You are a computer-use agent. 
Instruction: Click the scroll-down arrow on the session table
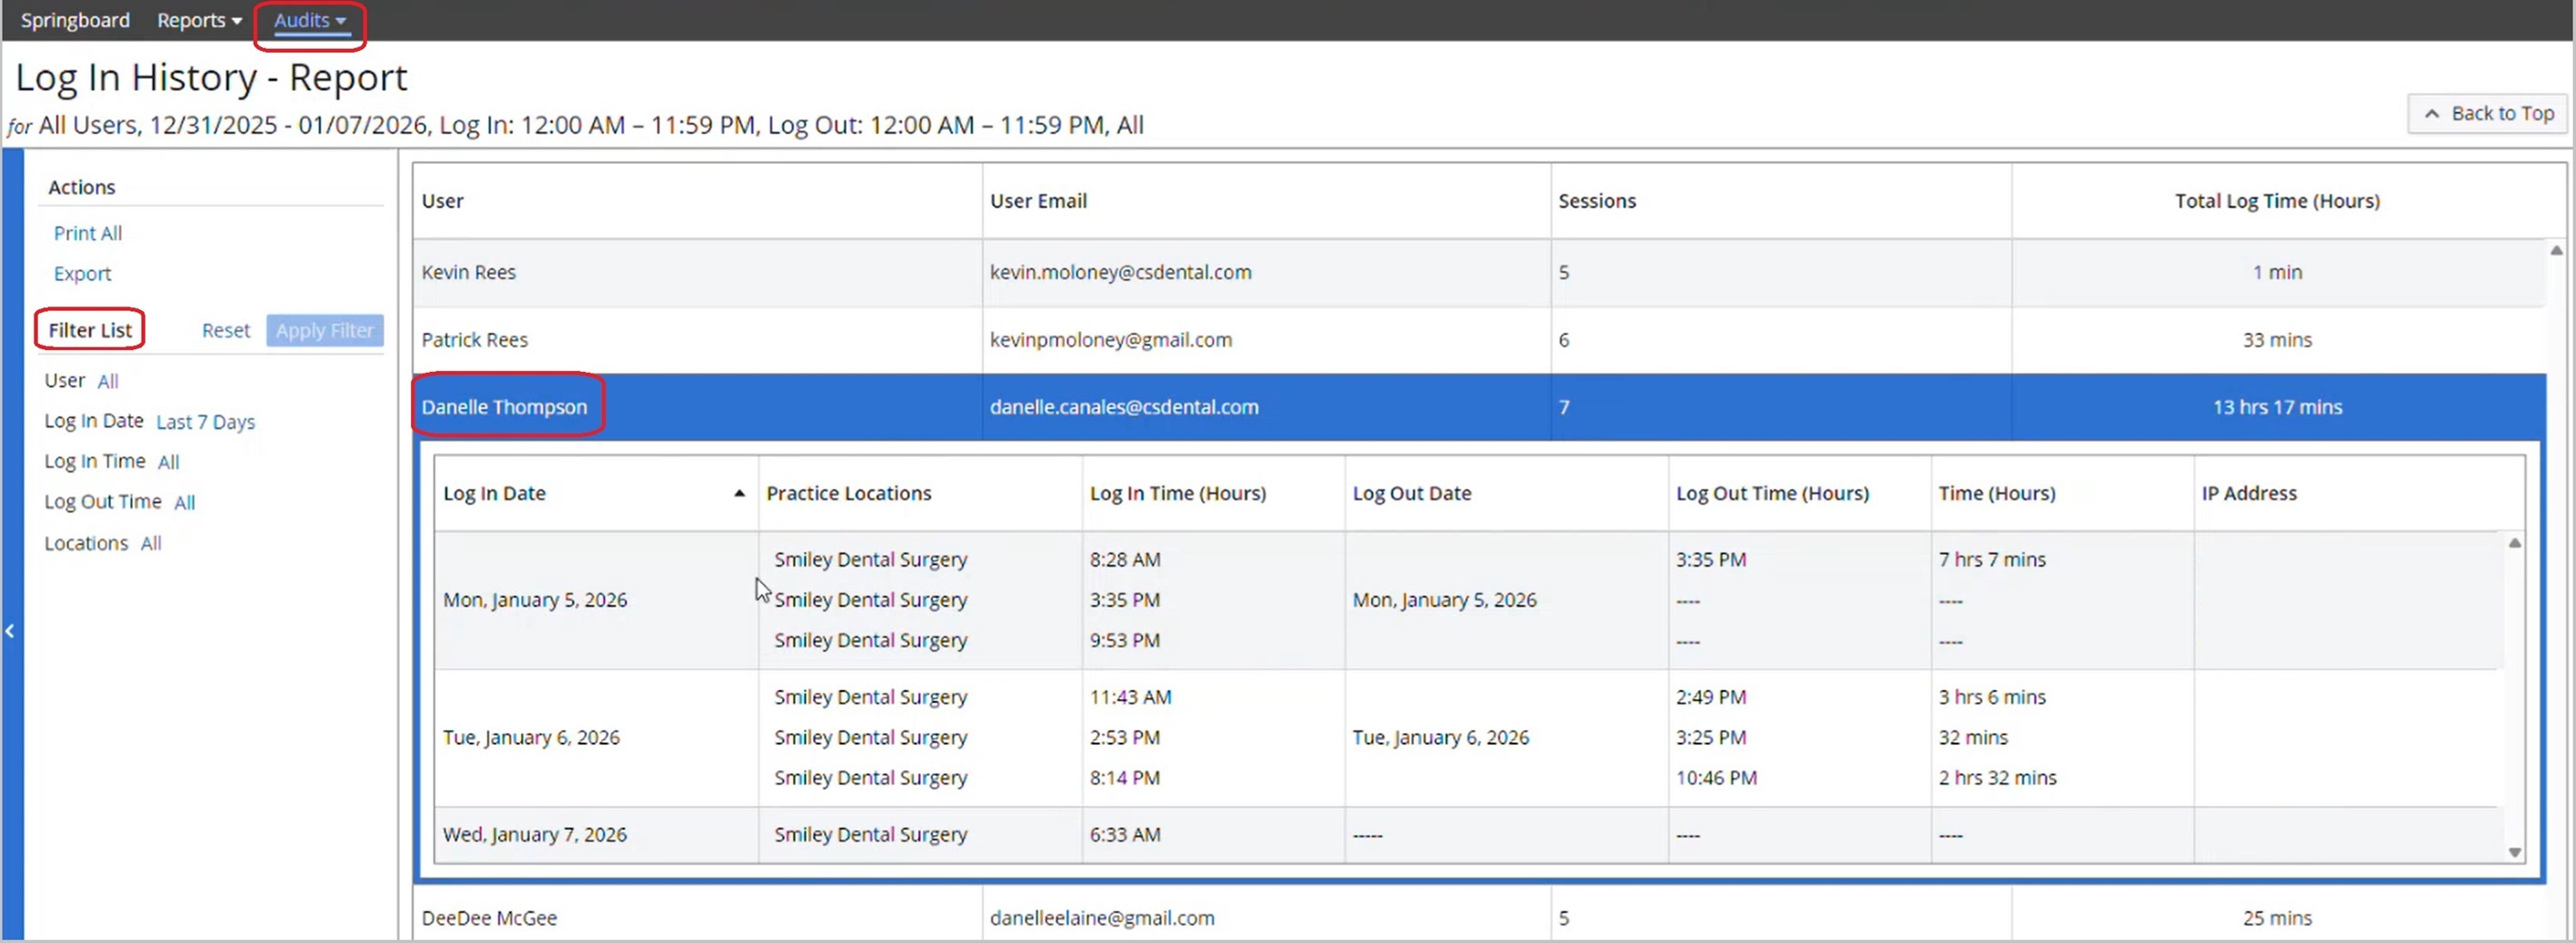pyautogui.click(x=2515, y=852)
